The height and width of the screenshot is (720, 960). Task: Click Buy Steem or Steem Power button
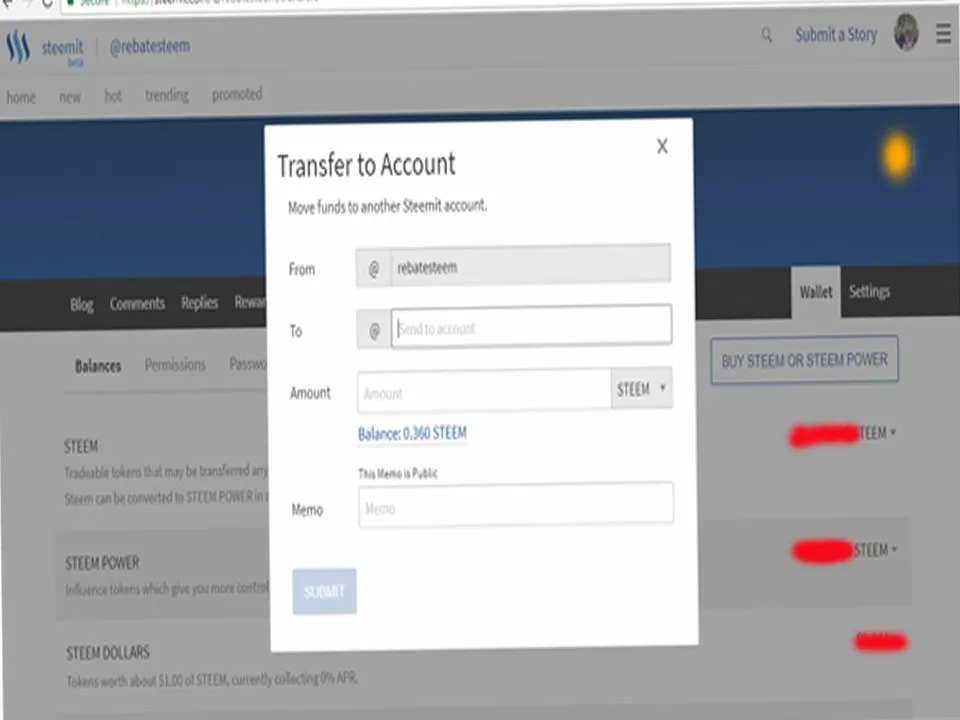[804, 360]
